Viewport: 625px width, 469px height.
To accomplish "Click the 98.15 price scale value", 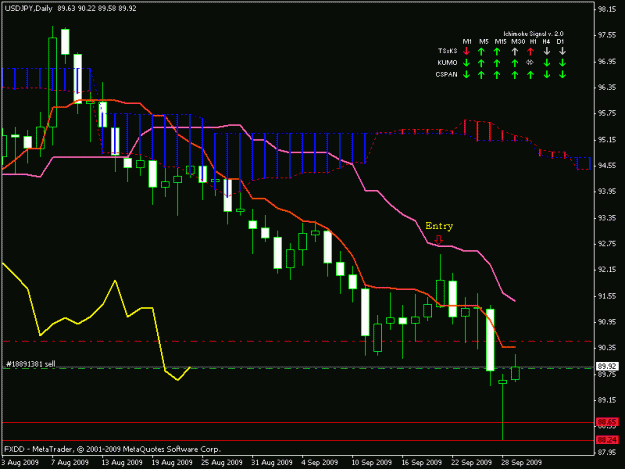I will [607, 9].
